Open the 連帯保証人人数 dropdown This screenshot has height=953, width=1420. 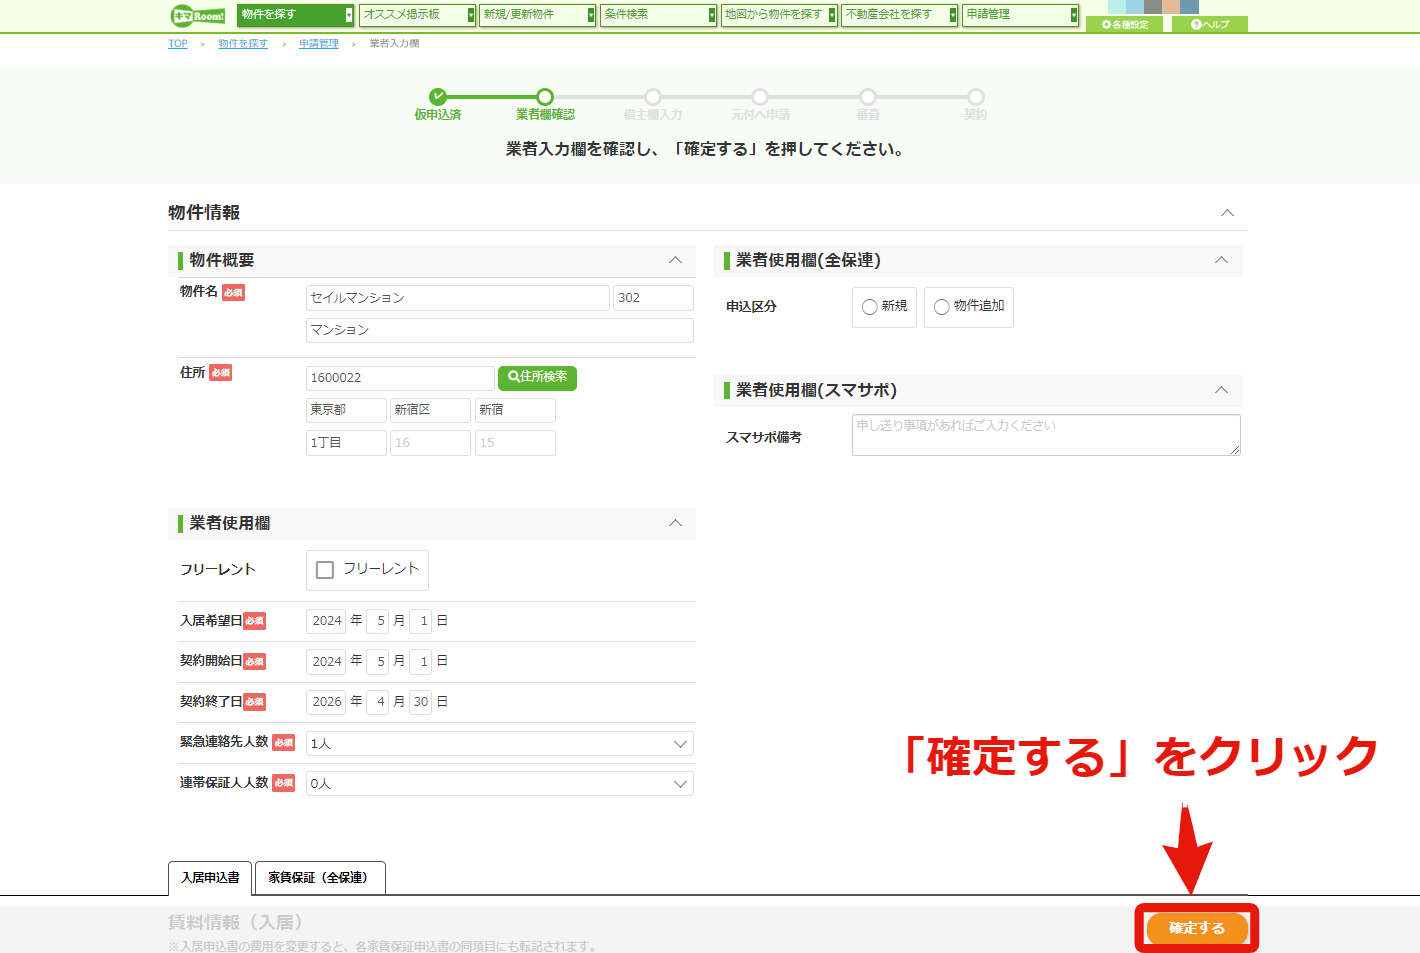(500, 784)
